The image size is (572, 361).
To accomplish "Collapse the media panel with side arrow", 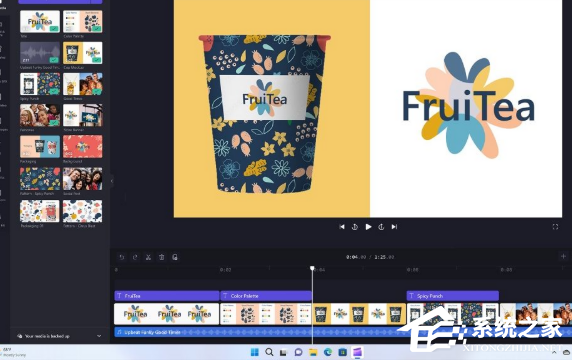I will point(112,181).
